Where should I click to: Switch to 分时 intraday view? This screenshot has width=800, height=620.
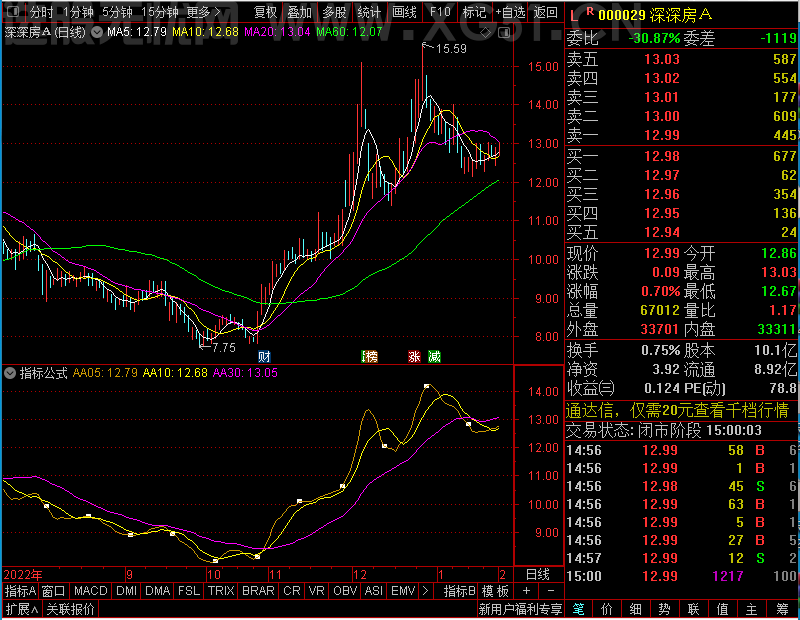coord(41,11)
